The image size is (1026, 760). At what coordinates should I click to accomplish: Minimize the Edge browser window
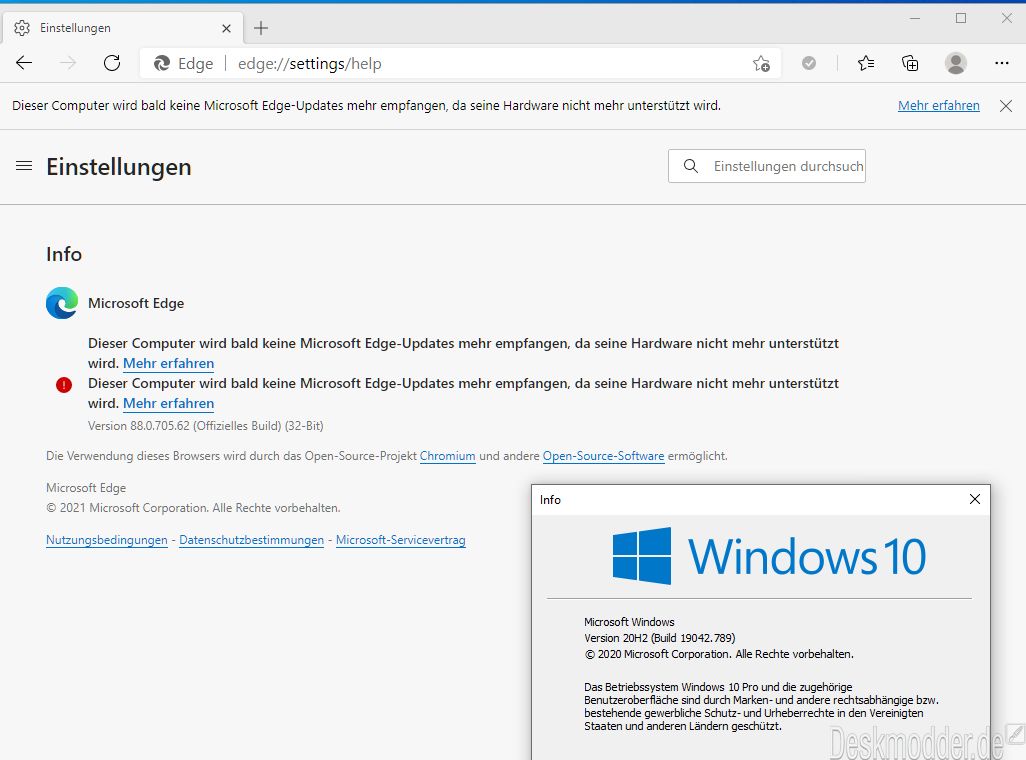tap(915, 18)
